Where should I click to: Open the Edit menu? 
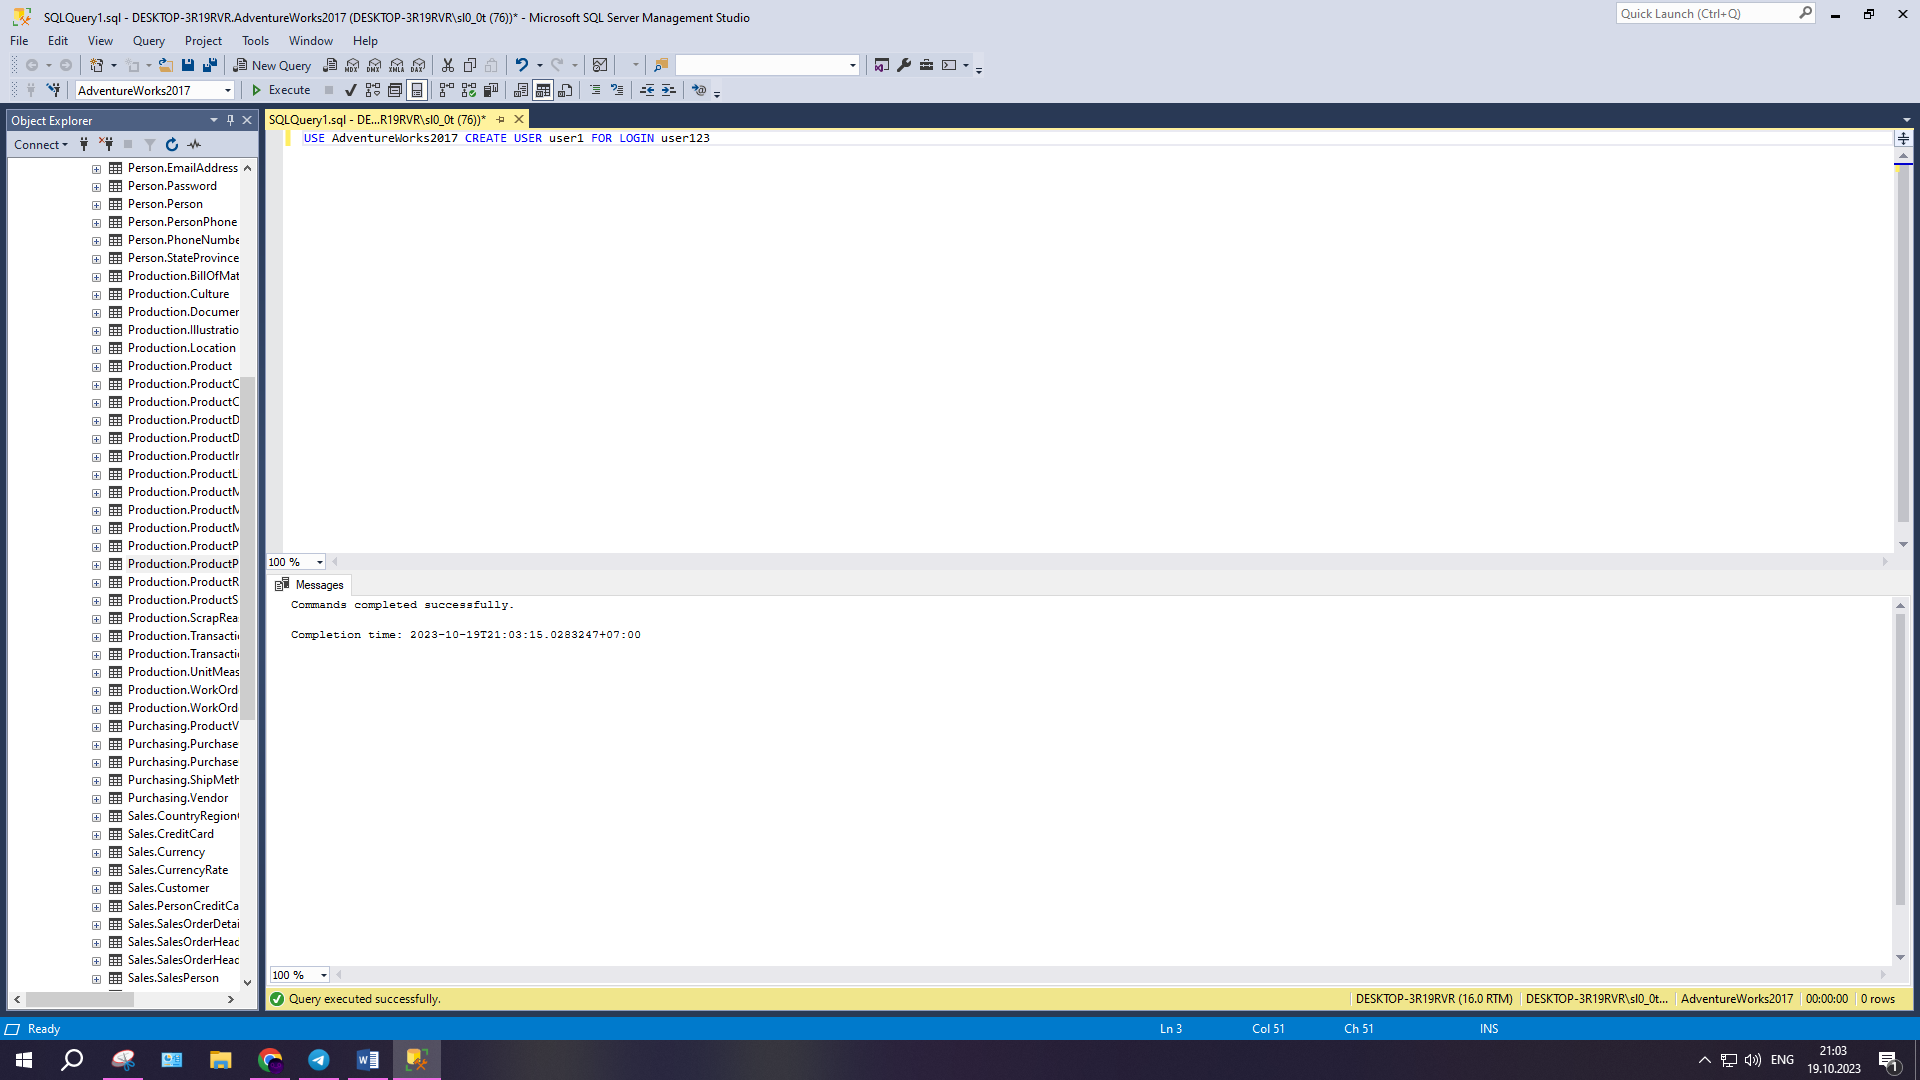[58, 41]
